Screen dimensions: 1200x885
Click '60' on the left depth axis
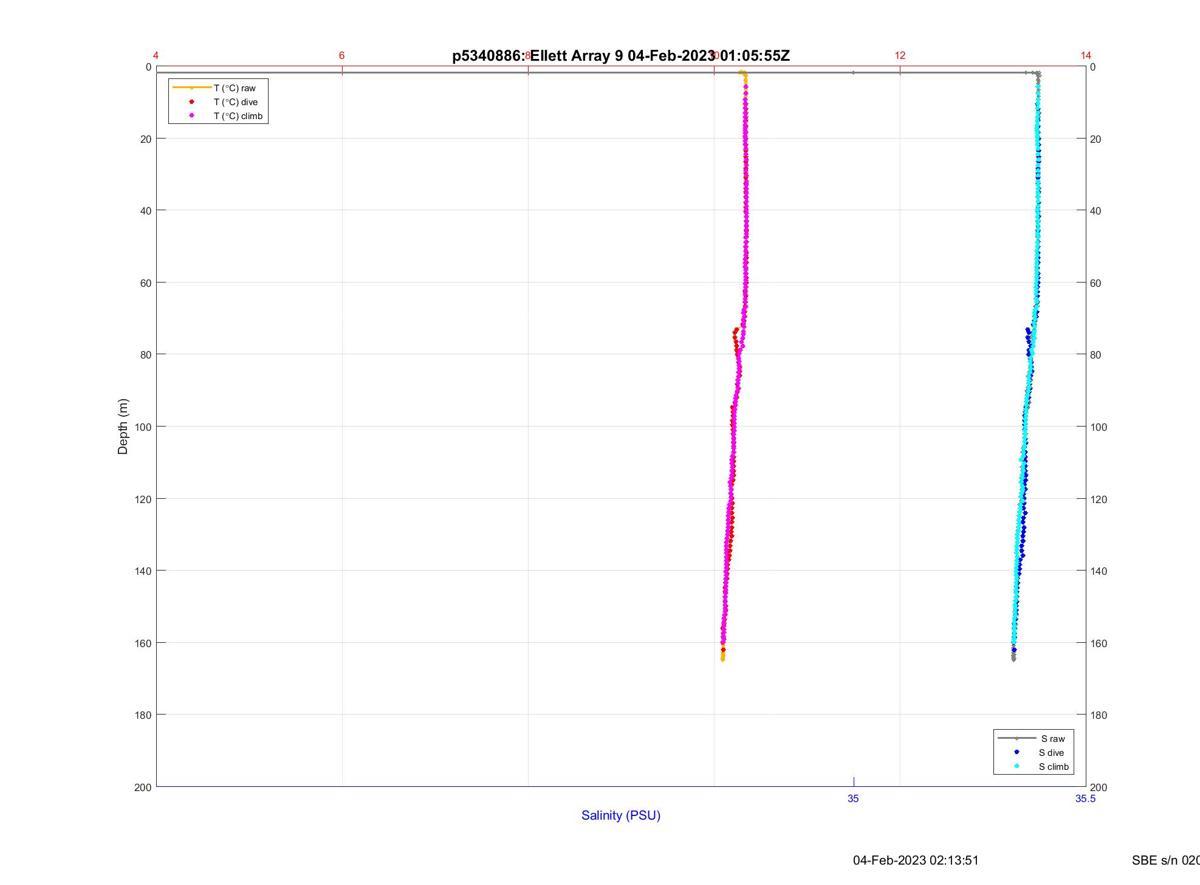click(144, 283)
